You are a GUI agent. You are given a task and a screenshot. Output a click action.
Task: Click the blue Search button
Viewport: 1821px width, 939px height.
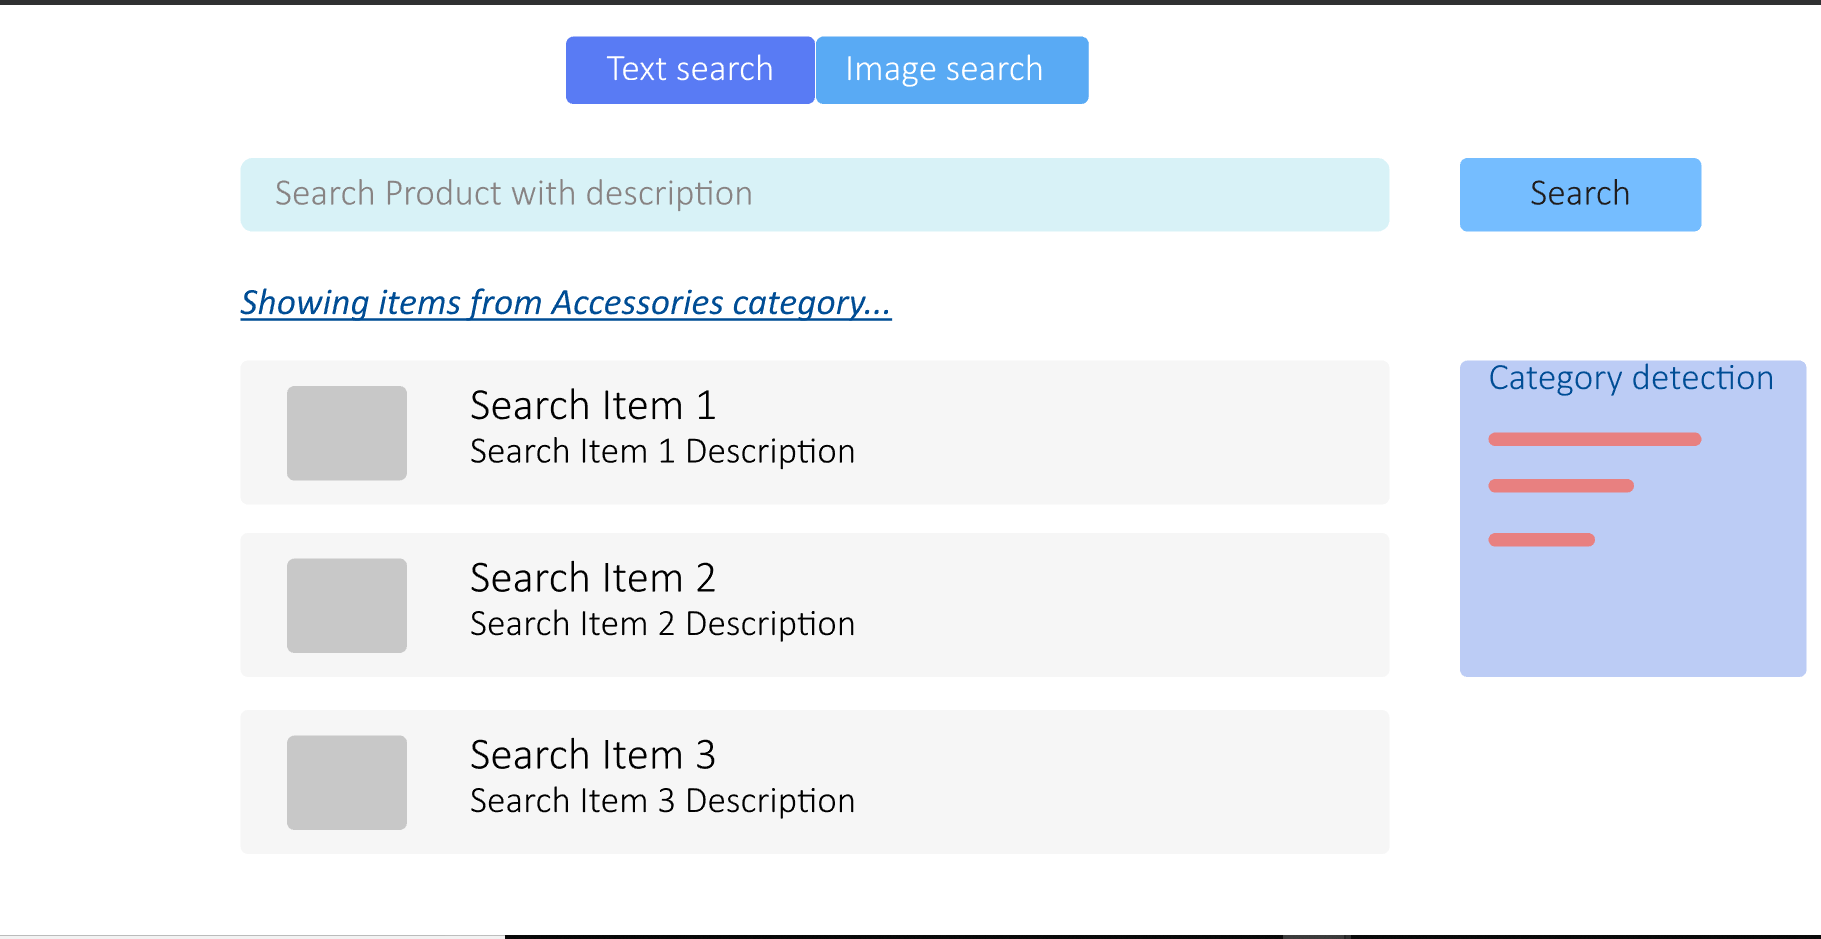(x=1580, y=194)
